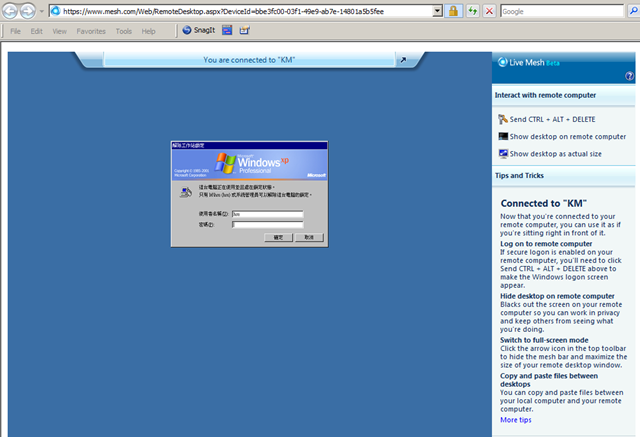Click the actual size monitor icon
This screenshot has height=437, width=640.
[503, 153]
